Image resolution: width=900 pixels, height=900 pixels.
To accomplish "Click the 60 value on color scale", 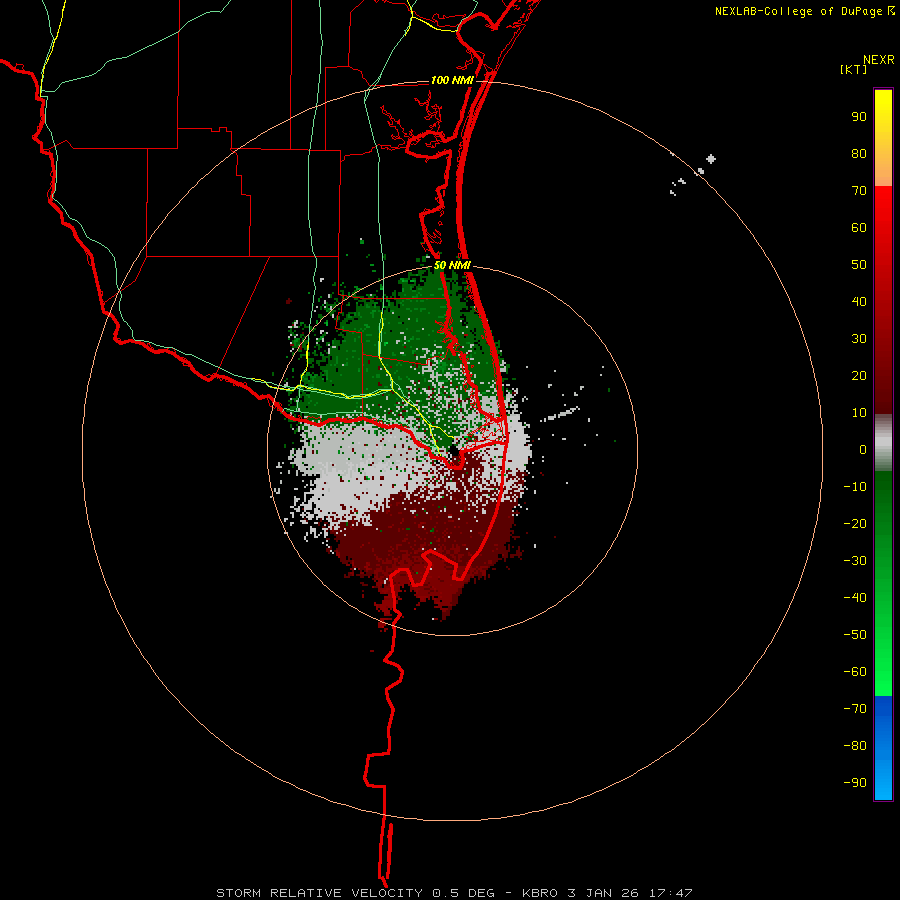I will click(859, 228).
